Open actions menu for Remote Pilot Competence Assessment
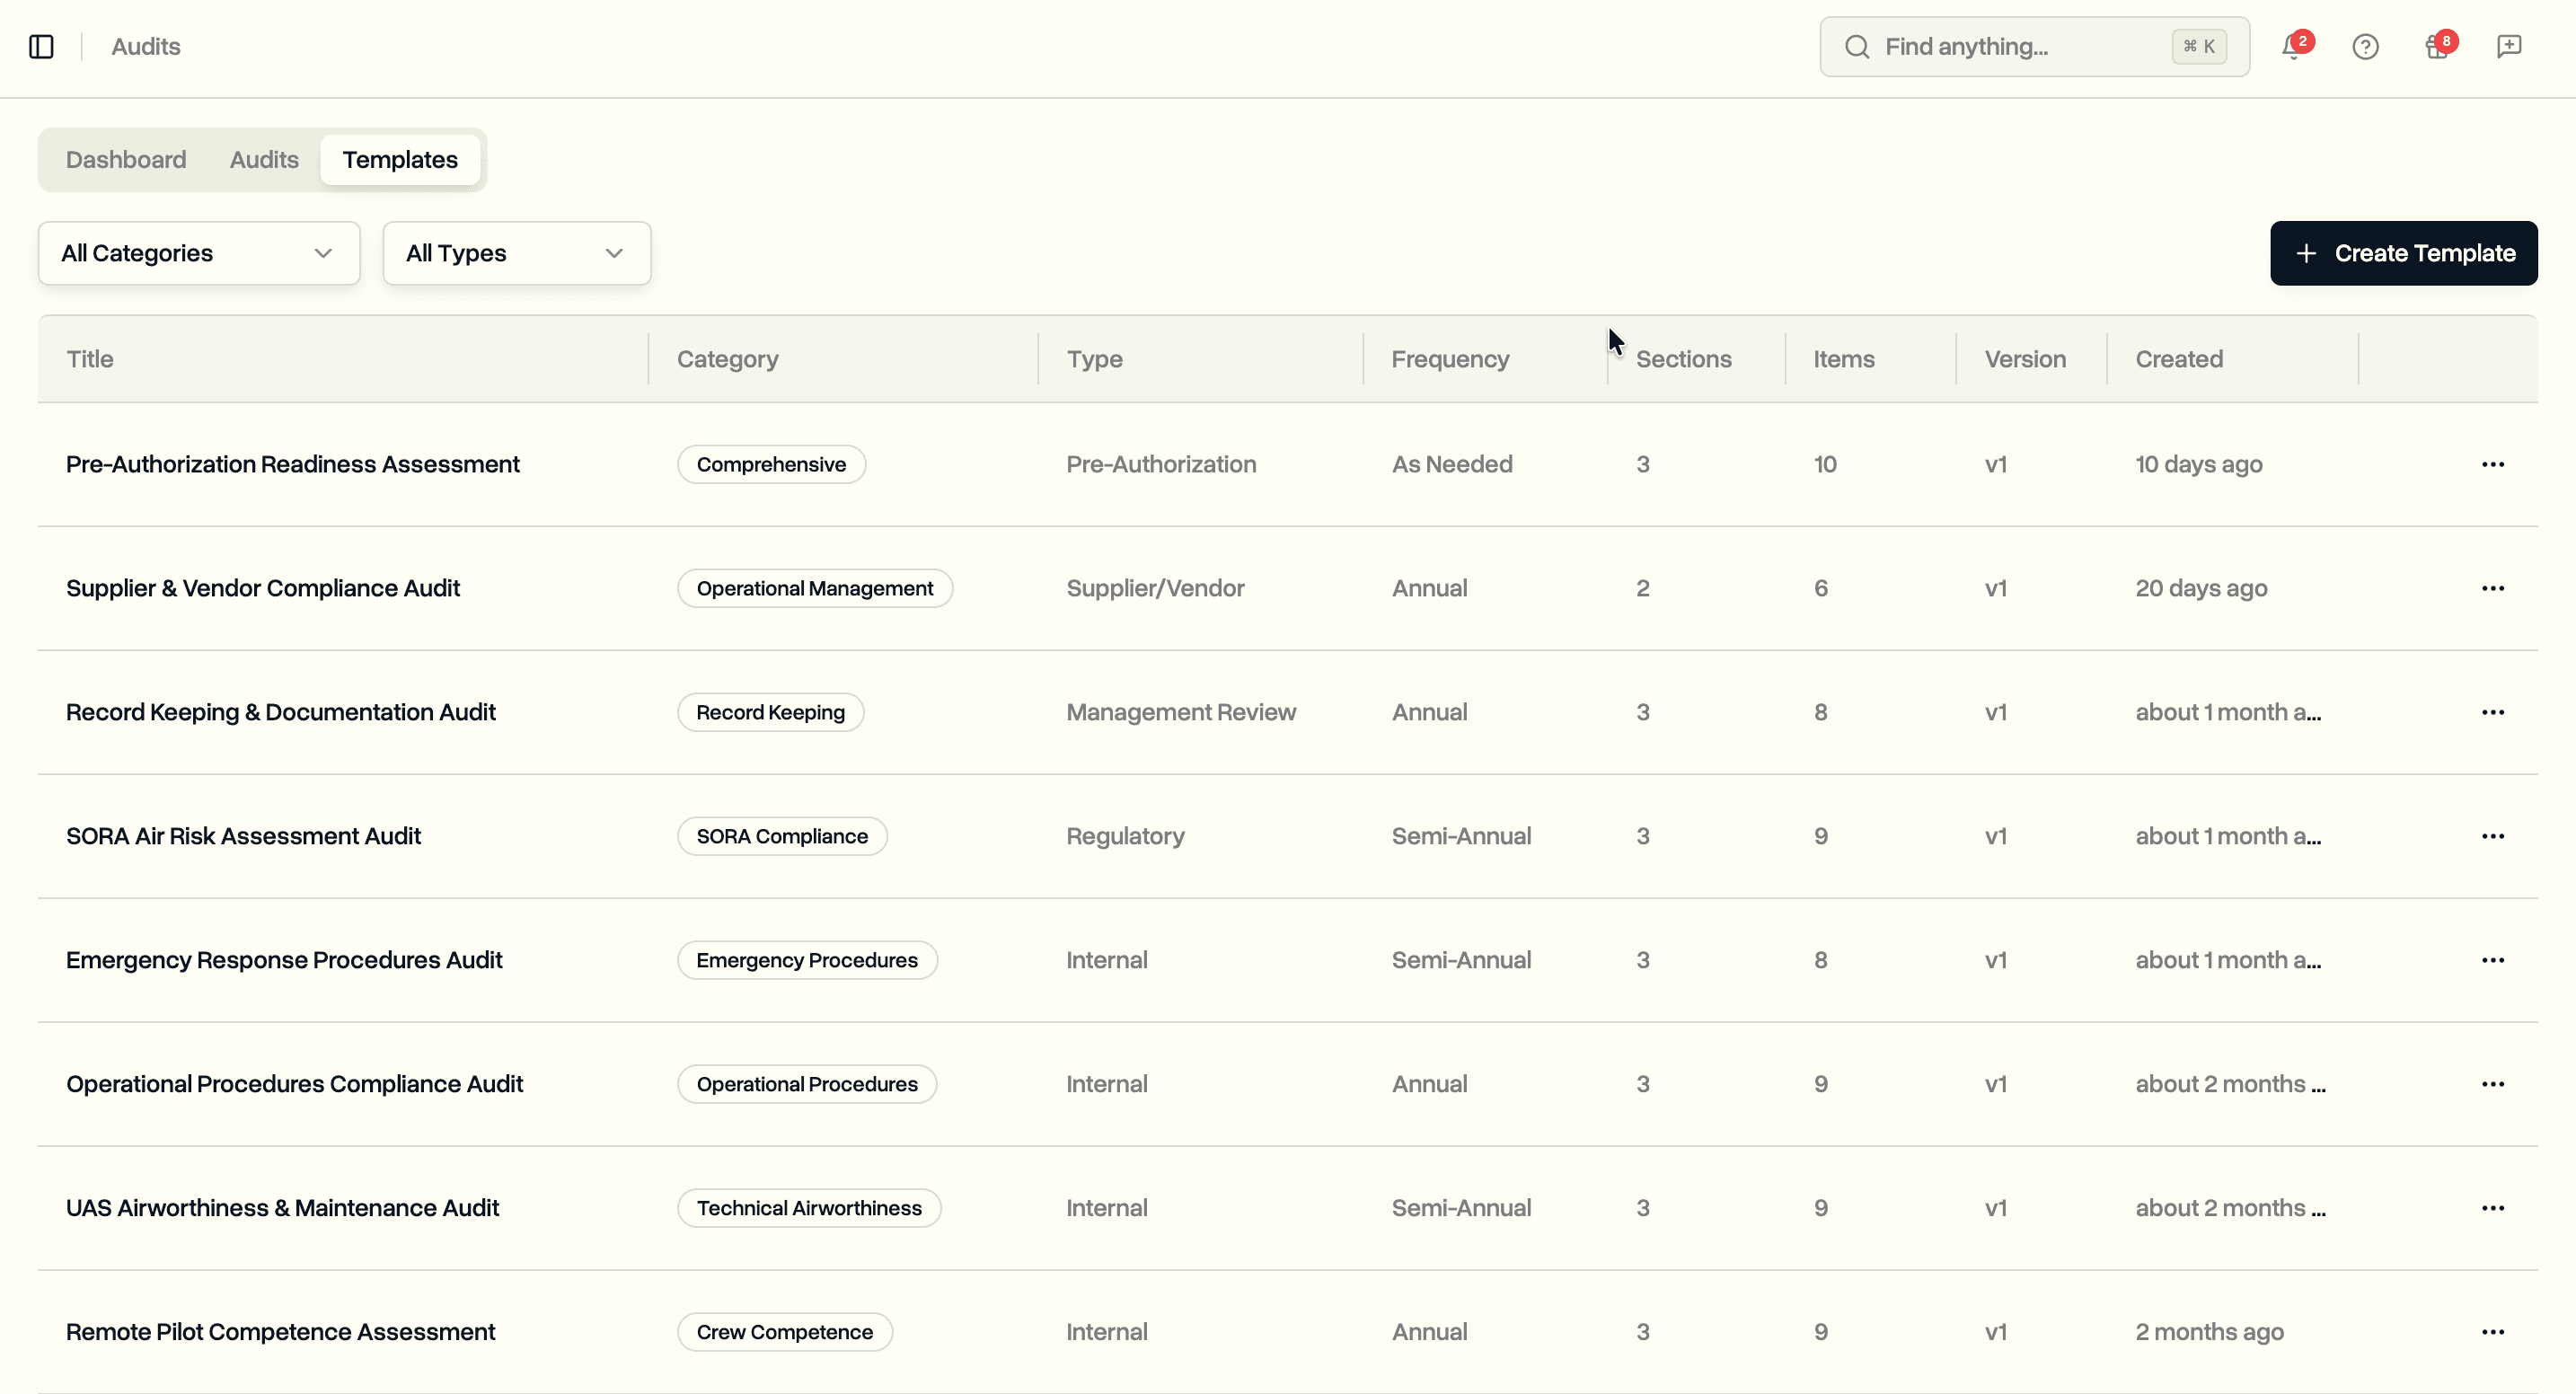This screenshot has height=1394, width=2576. point(2493,1331)
